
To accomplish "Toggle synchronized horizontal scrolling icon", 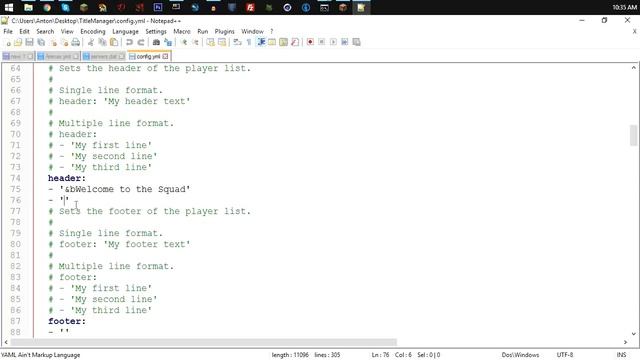I will (222, 42).
